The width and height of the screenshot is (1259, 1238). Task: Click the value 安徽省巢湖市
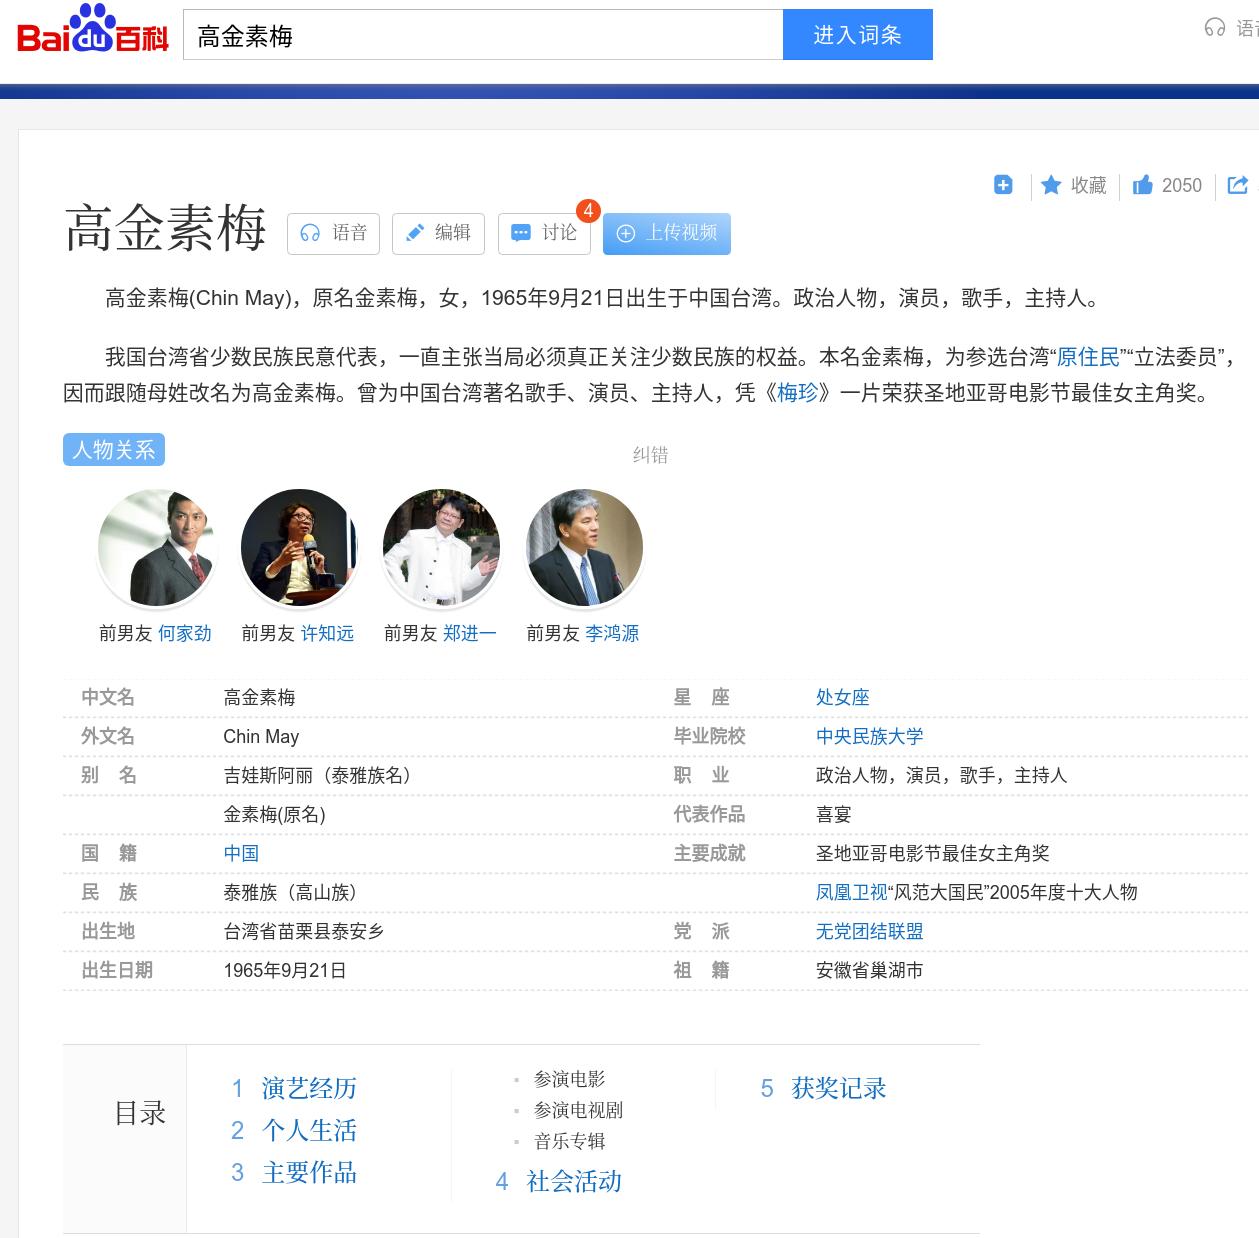coord(870,970)
